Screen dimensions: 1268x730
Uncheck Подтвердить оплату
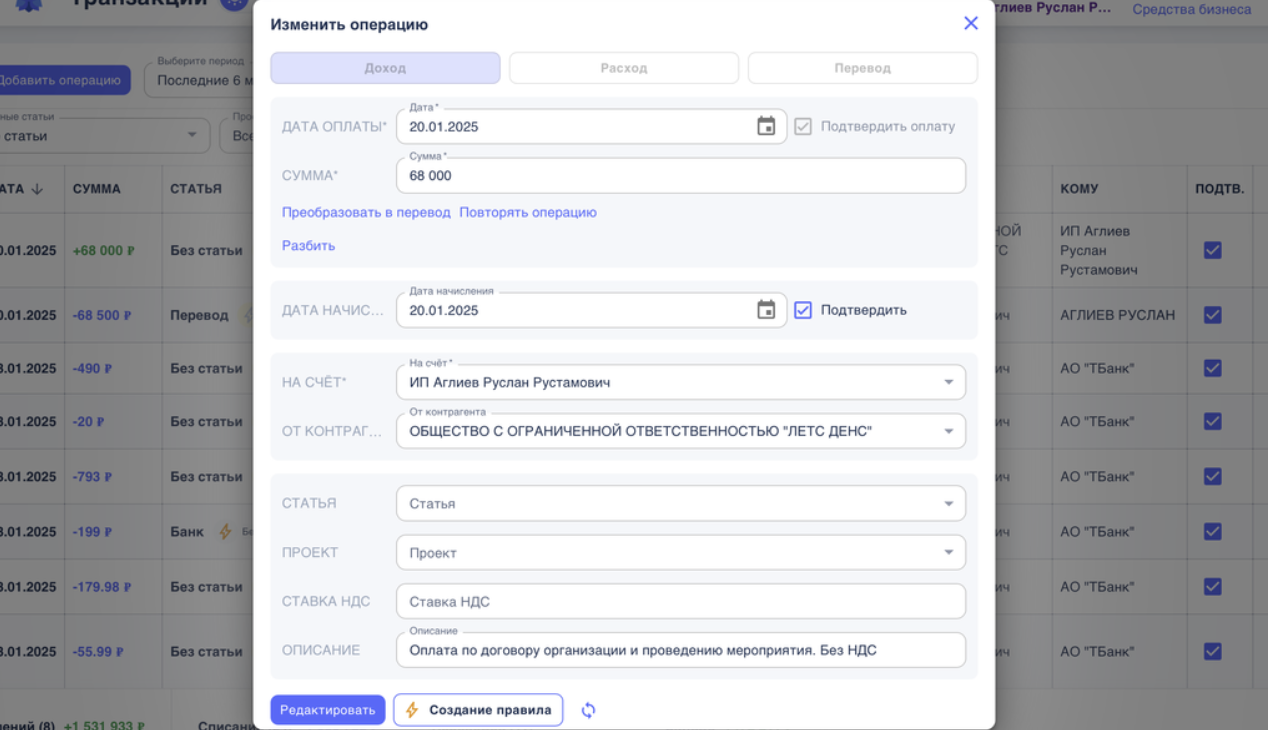[803, 126]
